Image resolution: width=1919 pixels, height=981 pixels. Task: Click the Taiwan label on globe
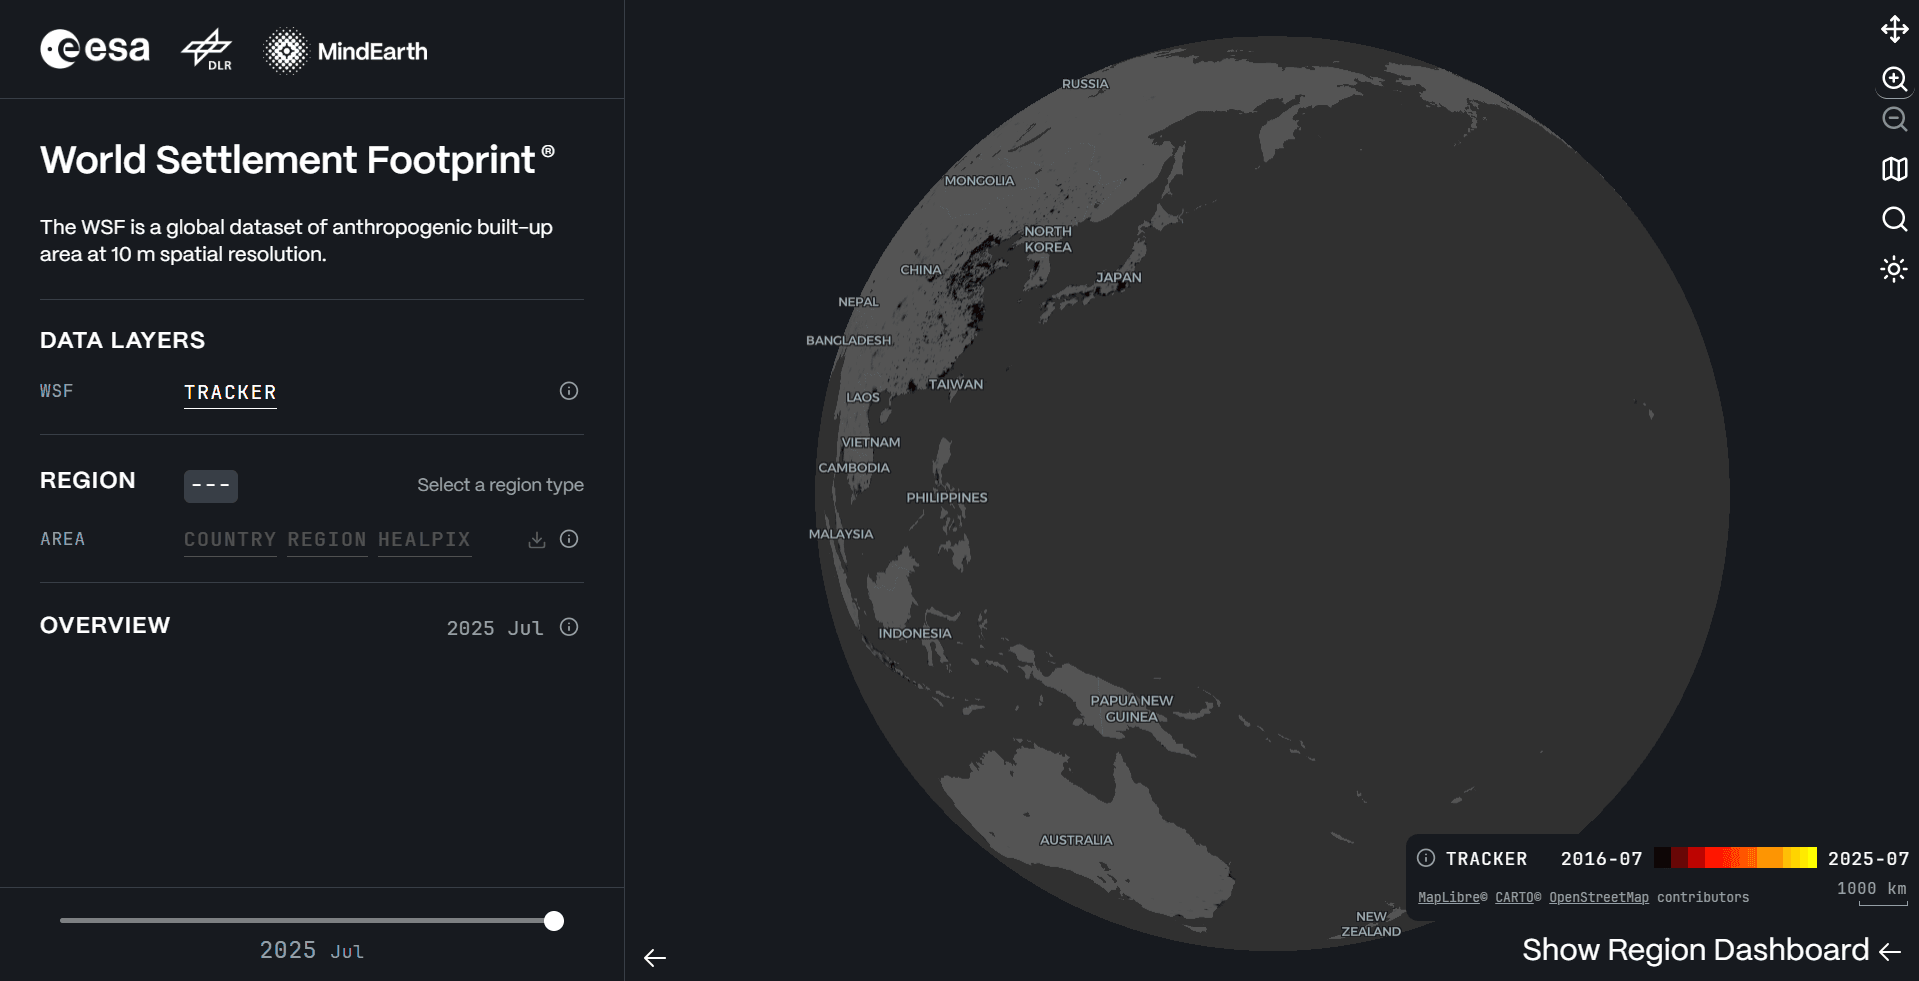coord(956,384)
